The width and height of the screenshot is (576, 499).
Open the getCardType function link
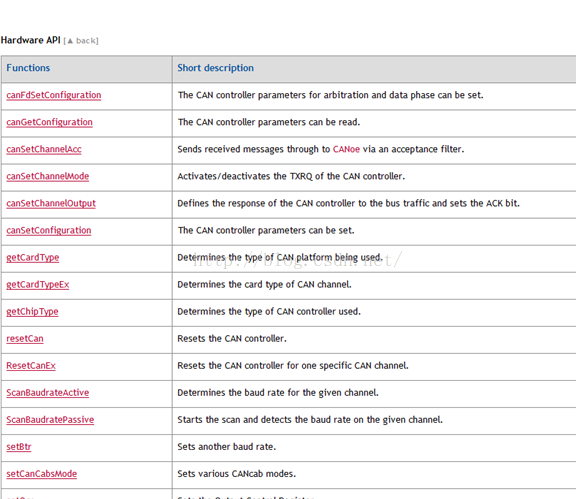pyautogui.click(x=32, y=258)
